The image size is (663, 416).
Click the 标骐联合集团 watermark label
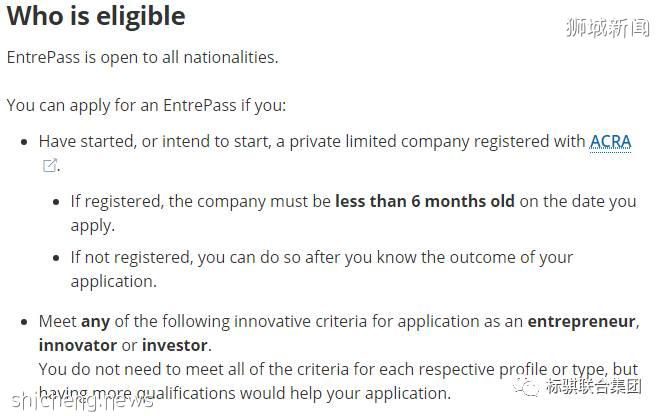coord(594,387)
